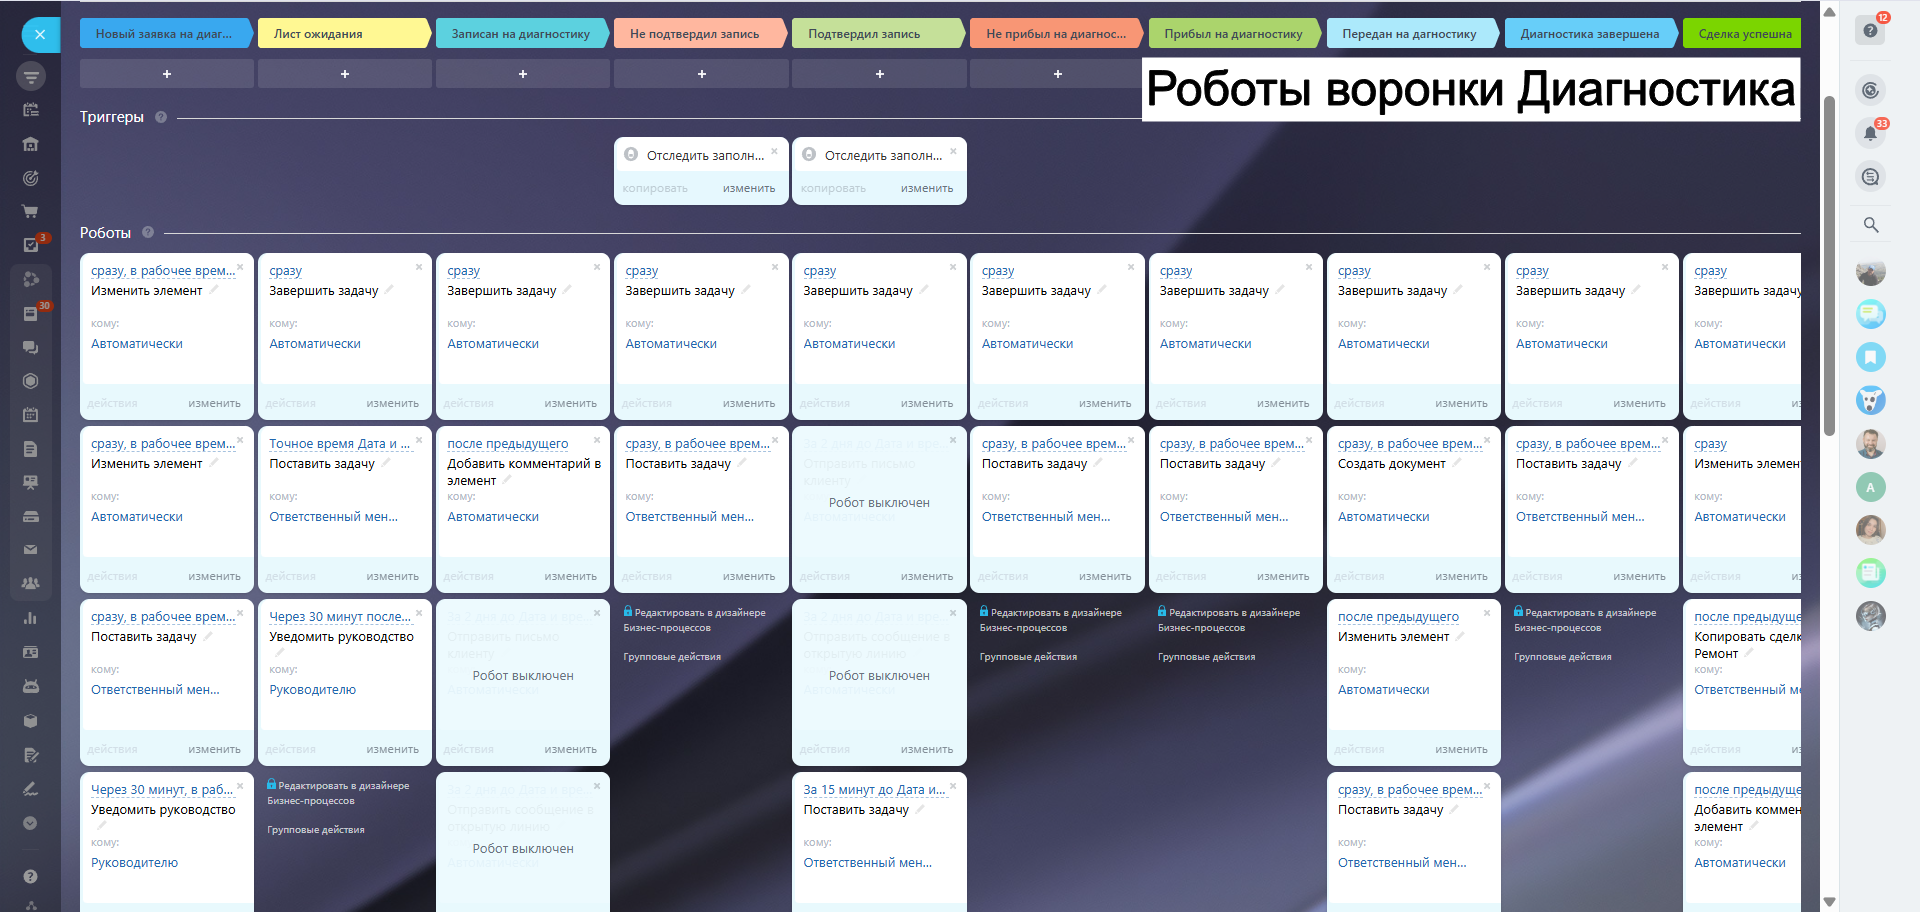
Task: Open the people group icon in the left sidebar
Action: 31,583
